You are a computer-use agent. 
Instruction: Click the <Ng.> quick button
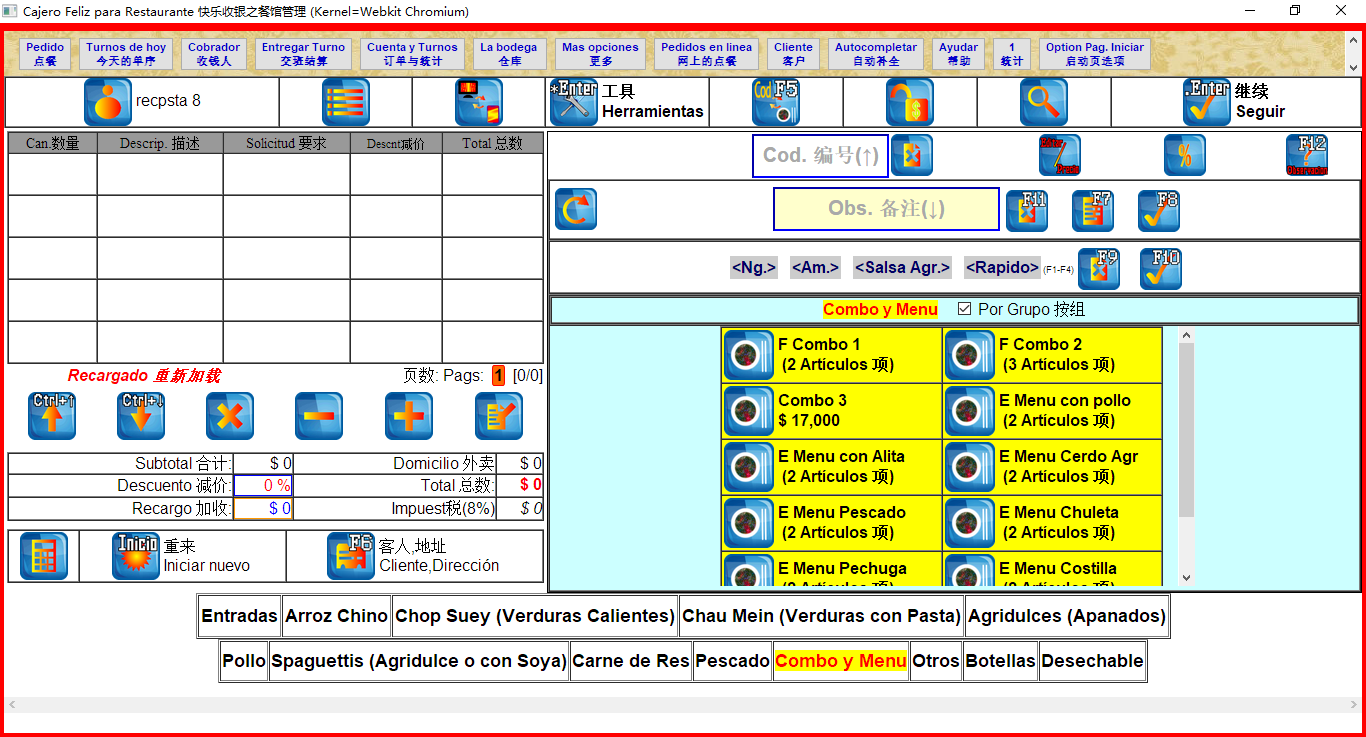point(754,268)
